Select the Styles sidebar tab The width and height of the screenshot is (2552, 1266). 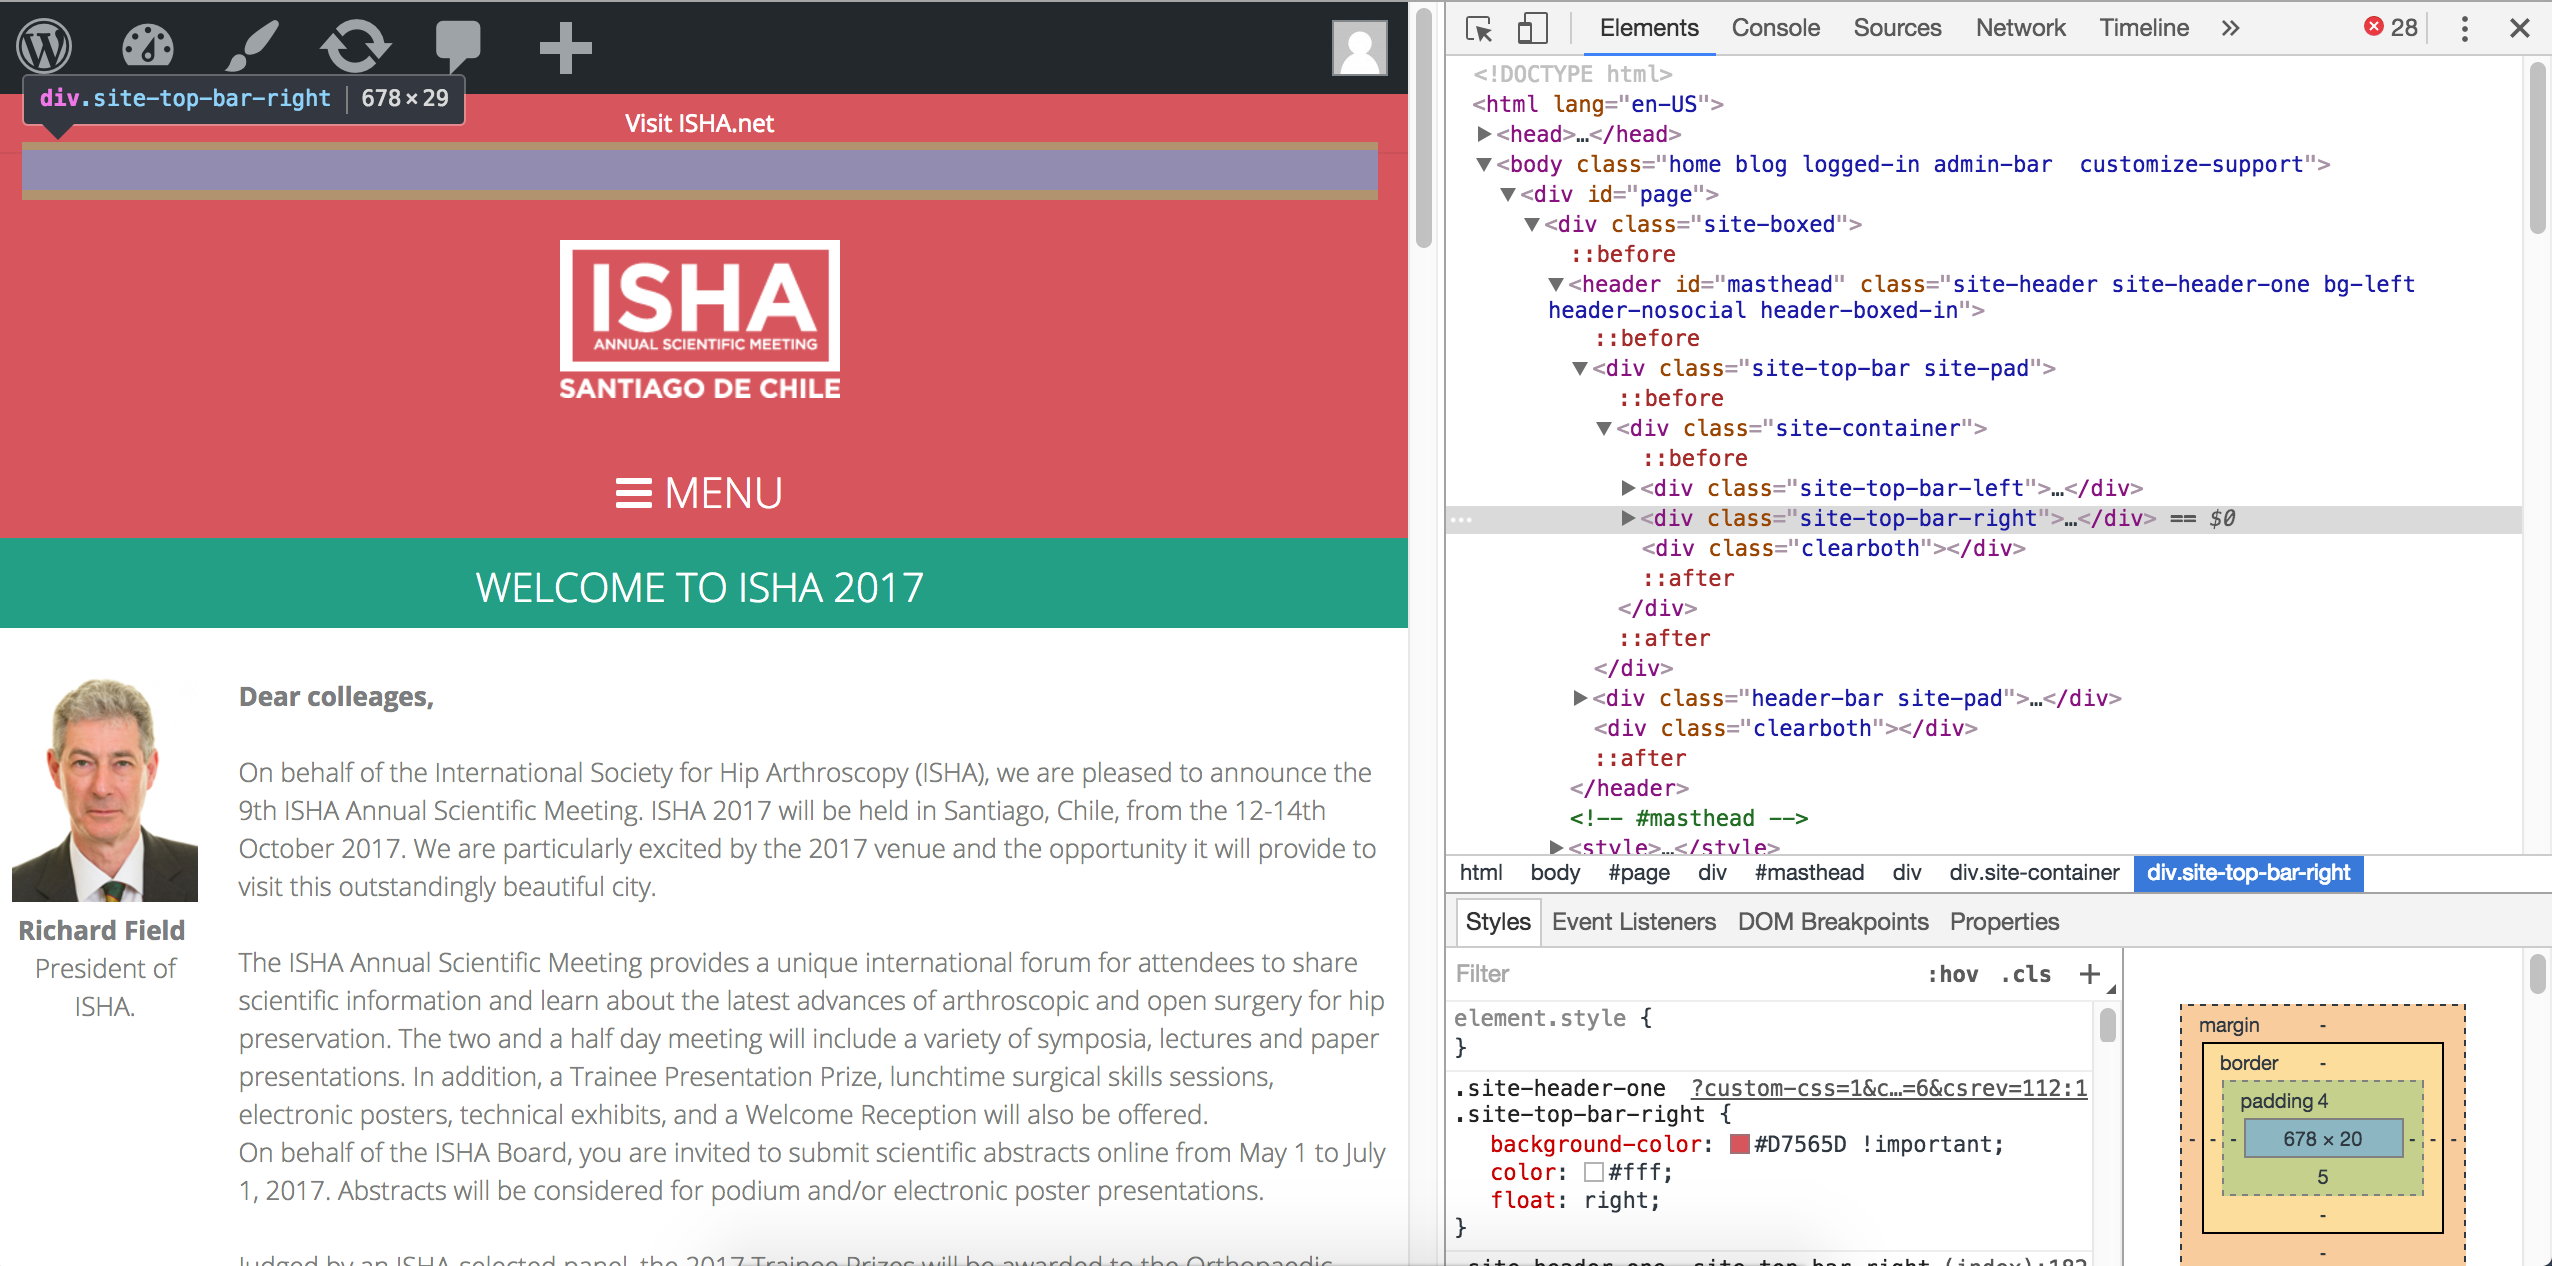click(x=1498, y=922)
